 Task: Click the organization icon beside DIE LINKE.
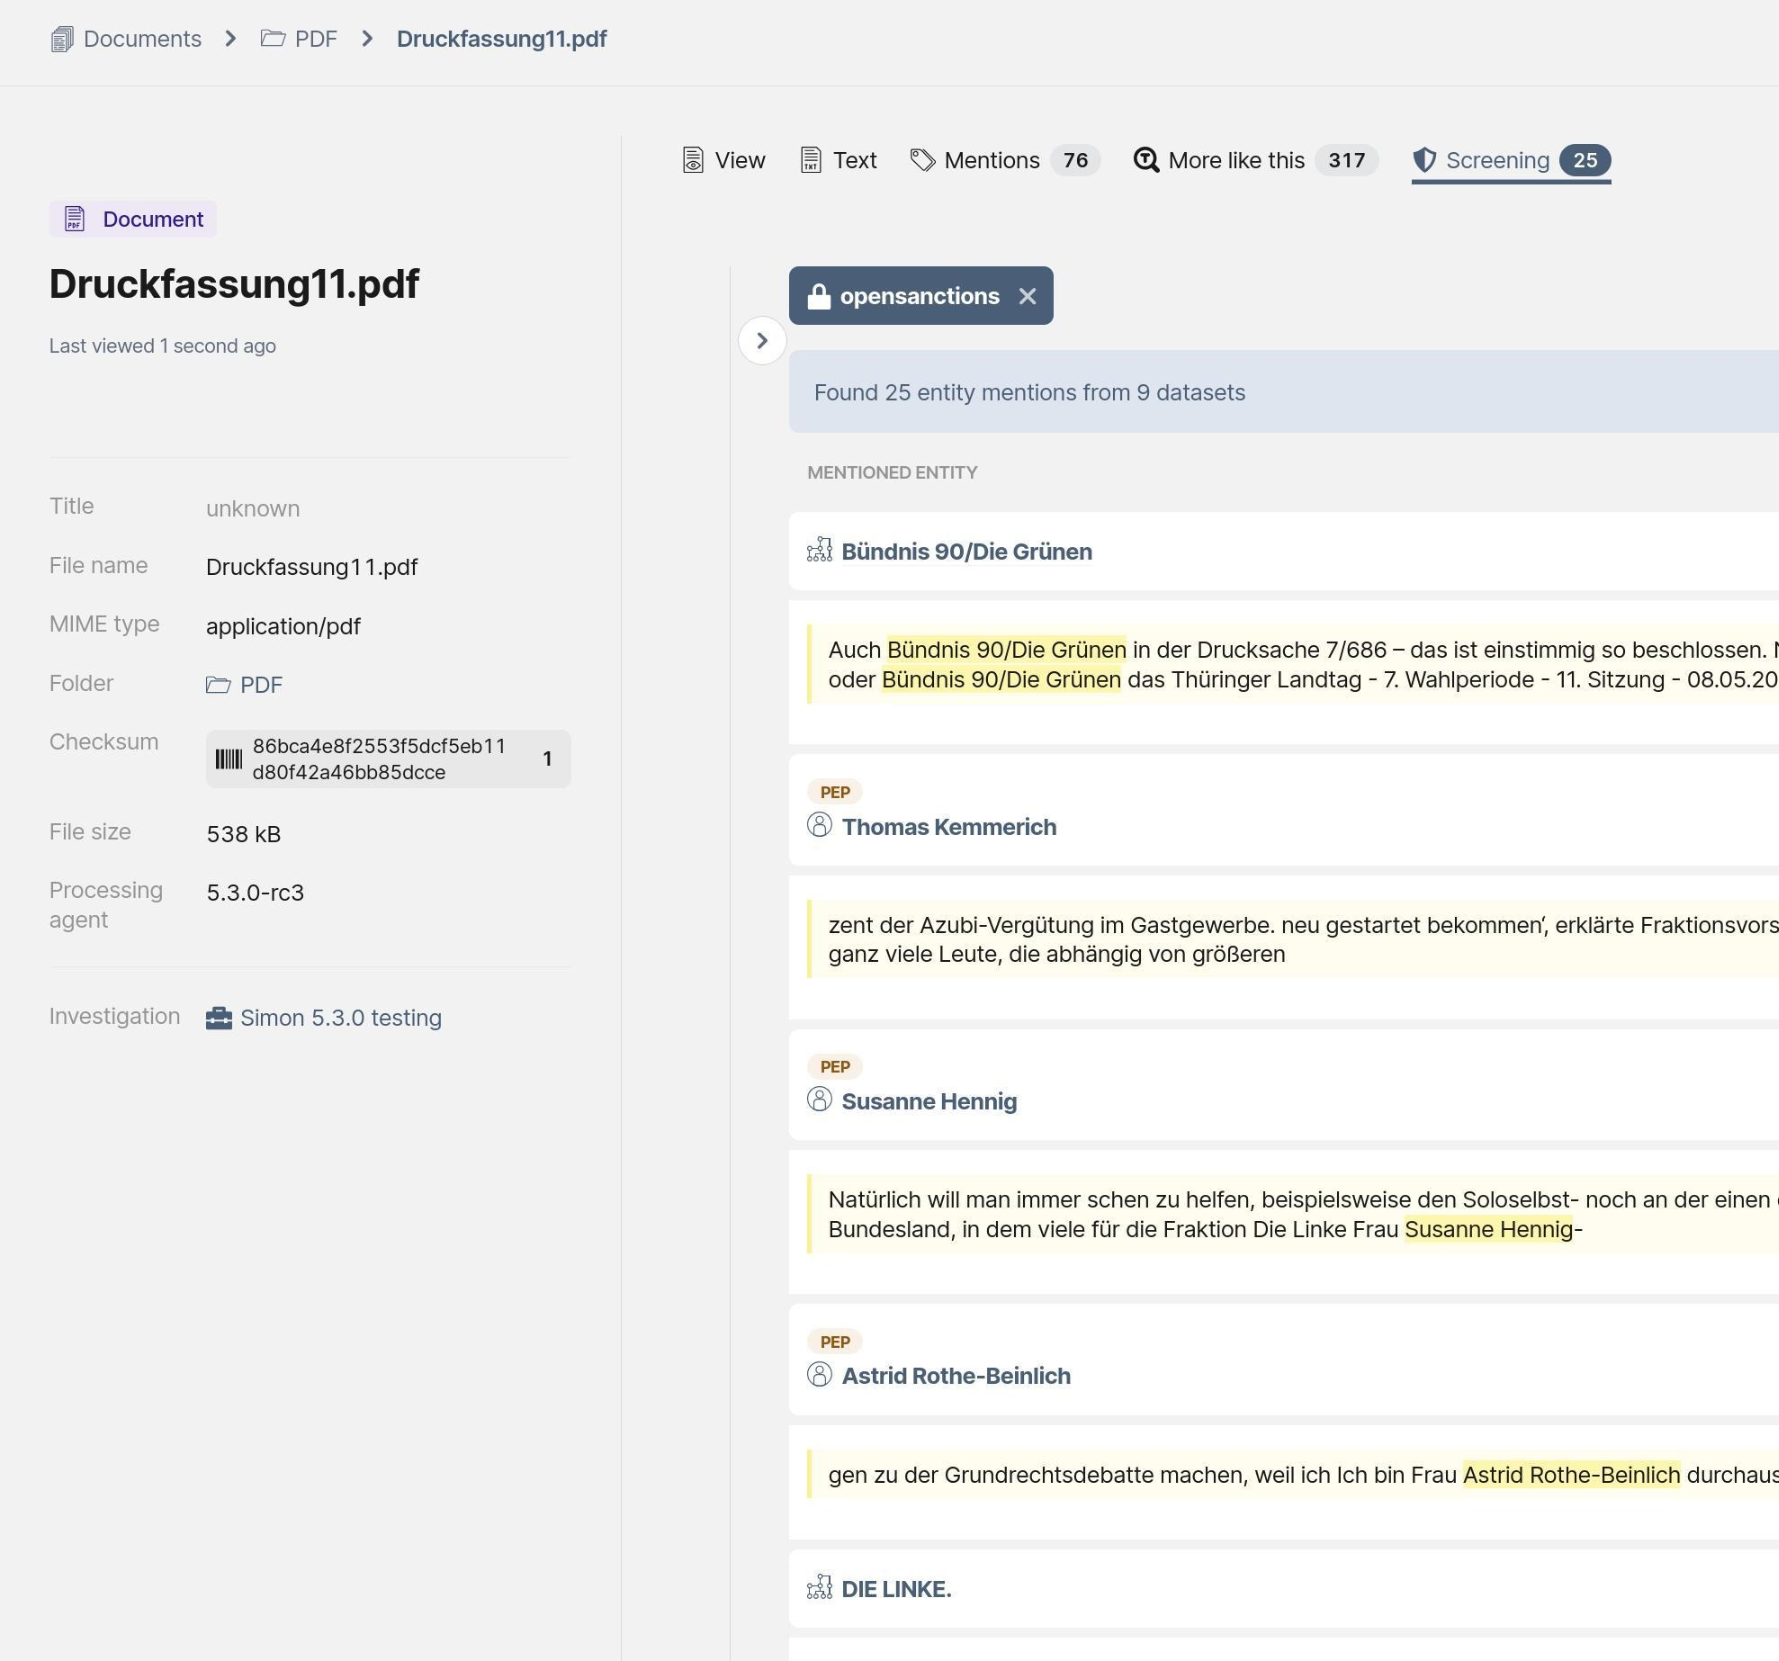[x=819, y=1587]
